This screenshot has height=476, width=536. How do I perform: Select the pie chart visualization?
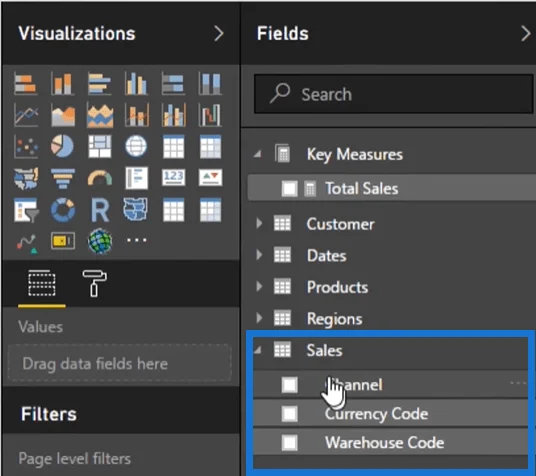62,146
